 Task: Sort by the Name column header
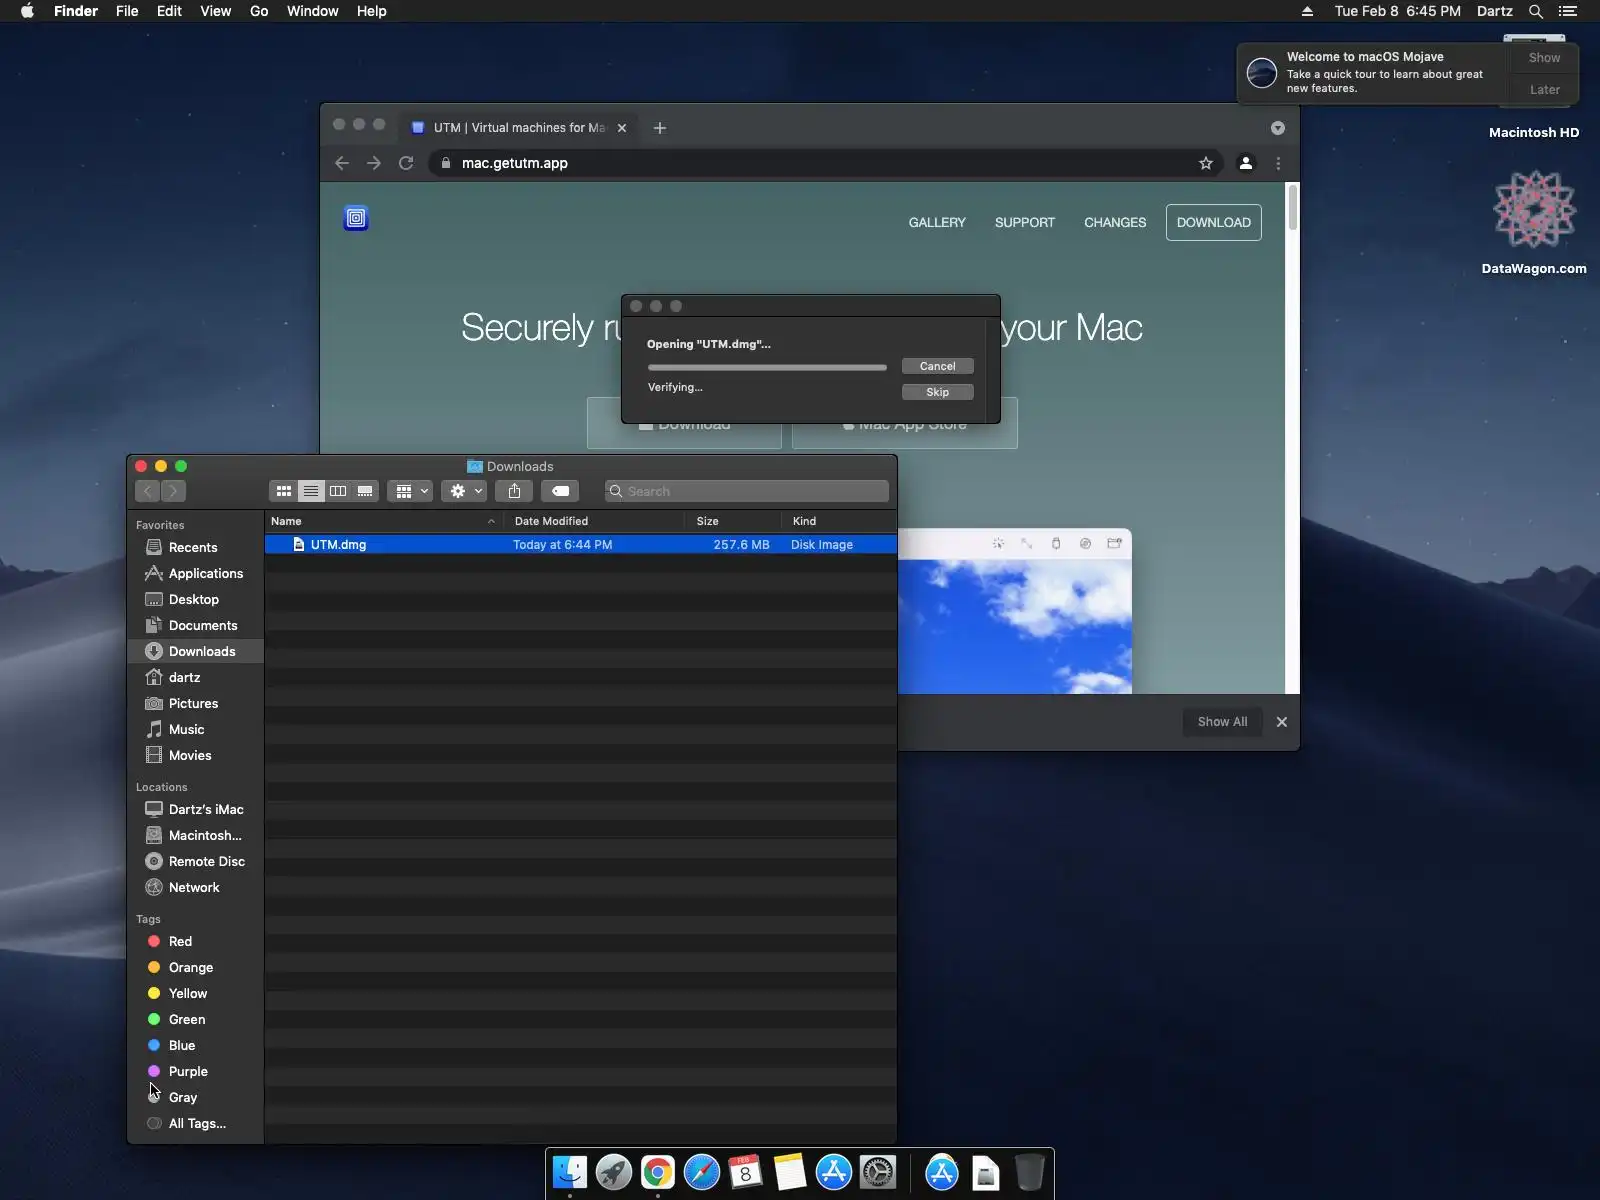pyautogui.click(x=384, y=521)
